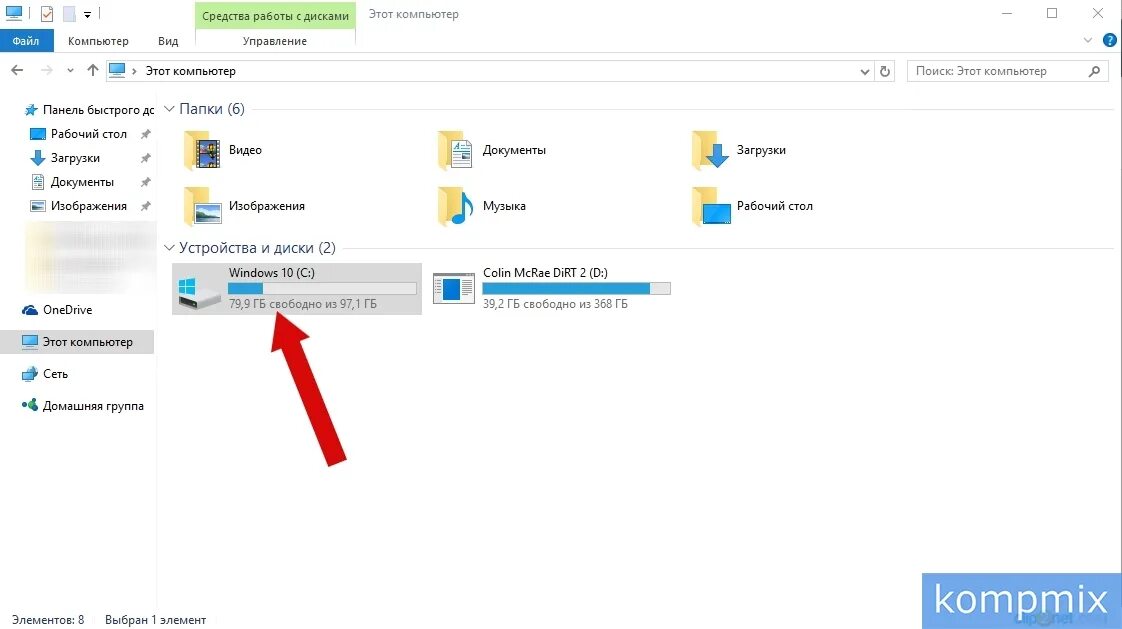Click the forward navigation arrow
The image size is (1122, 629).
tap(47, 70)
